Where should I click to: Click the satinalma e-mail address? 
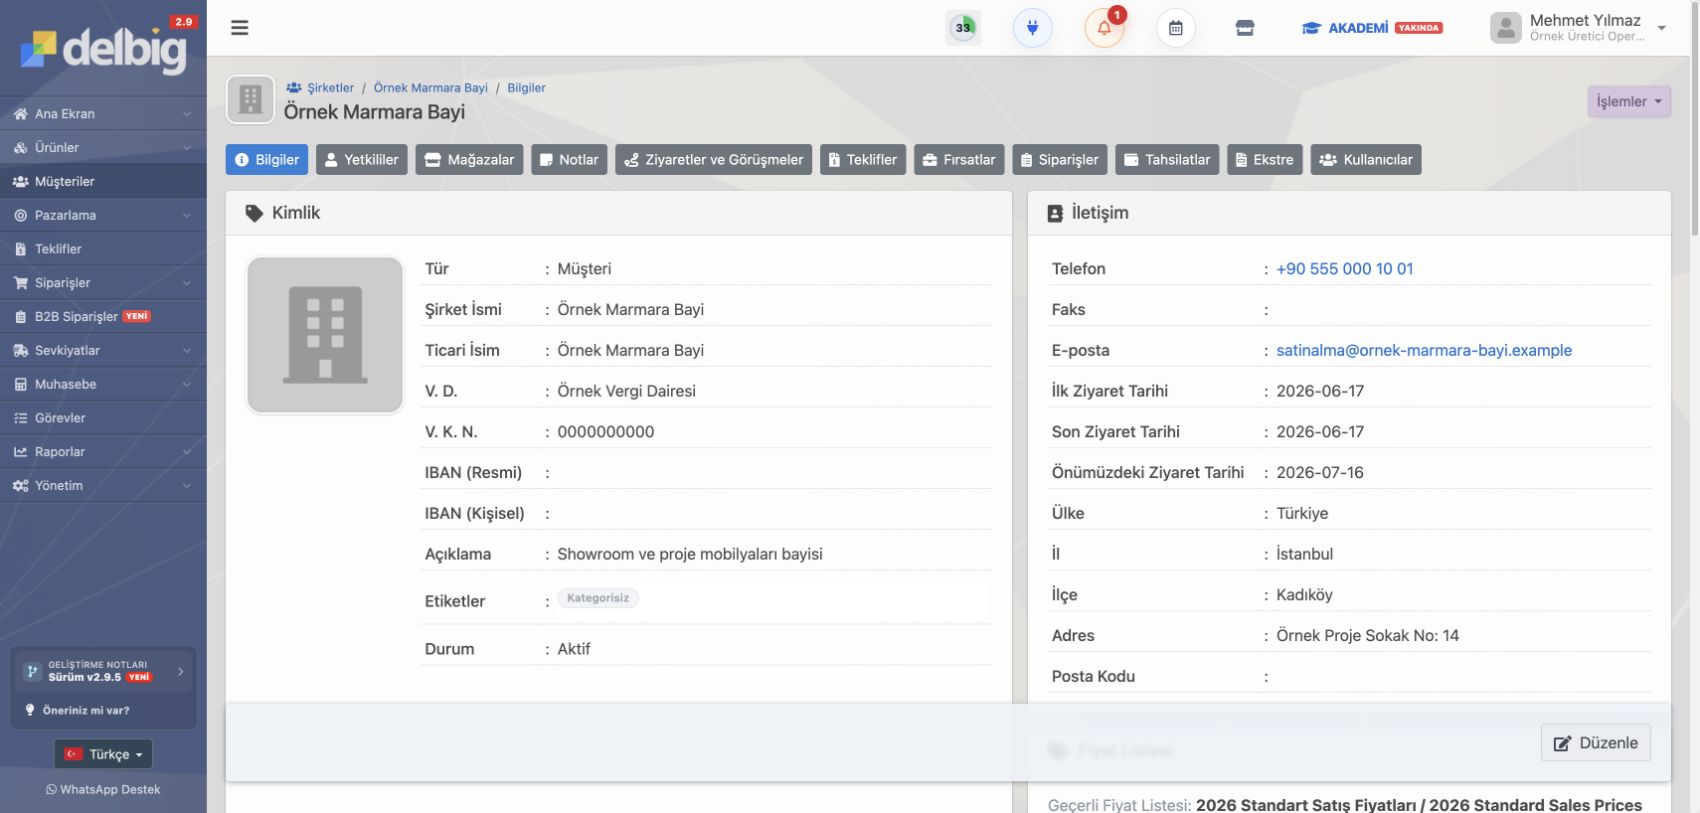point(1424,350)
